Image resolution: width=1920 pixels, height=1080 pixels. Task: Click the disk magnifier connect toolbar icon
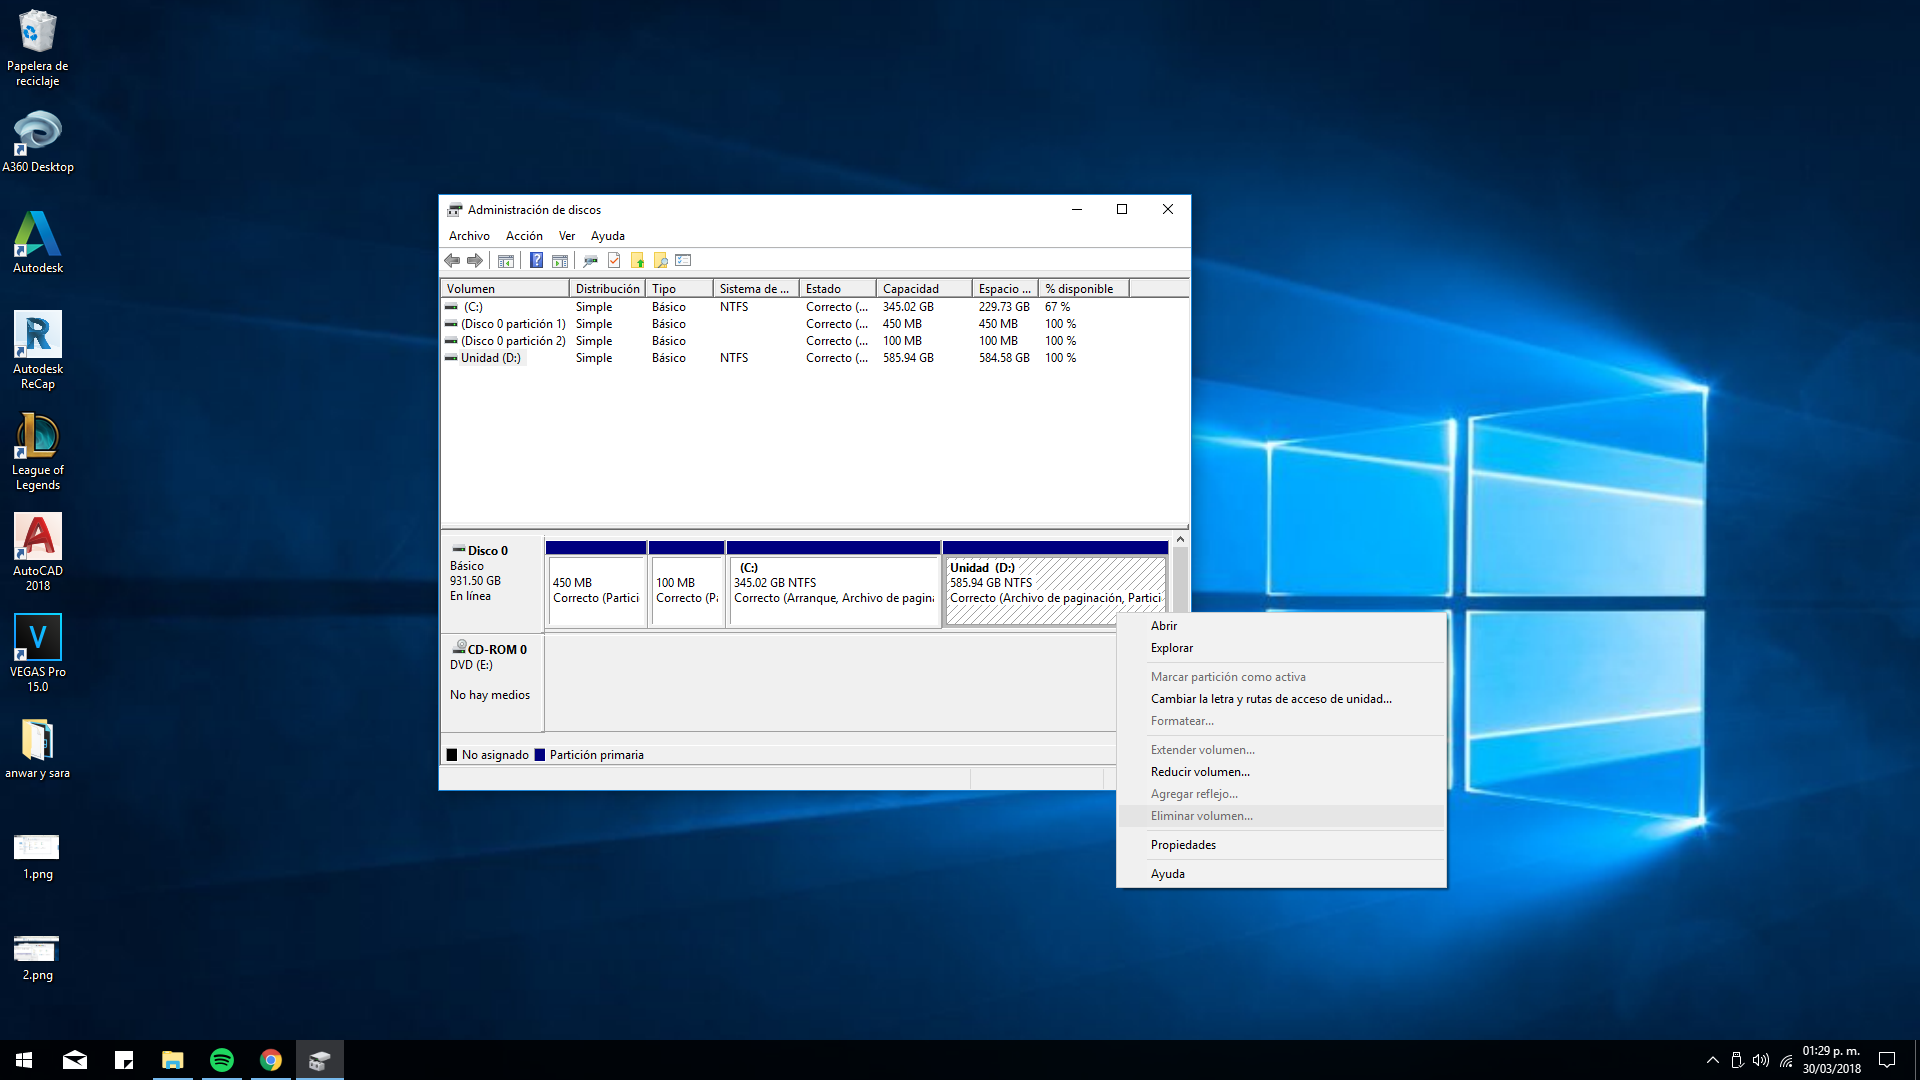click(x=590, y=261)
